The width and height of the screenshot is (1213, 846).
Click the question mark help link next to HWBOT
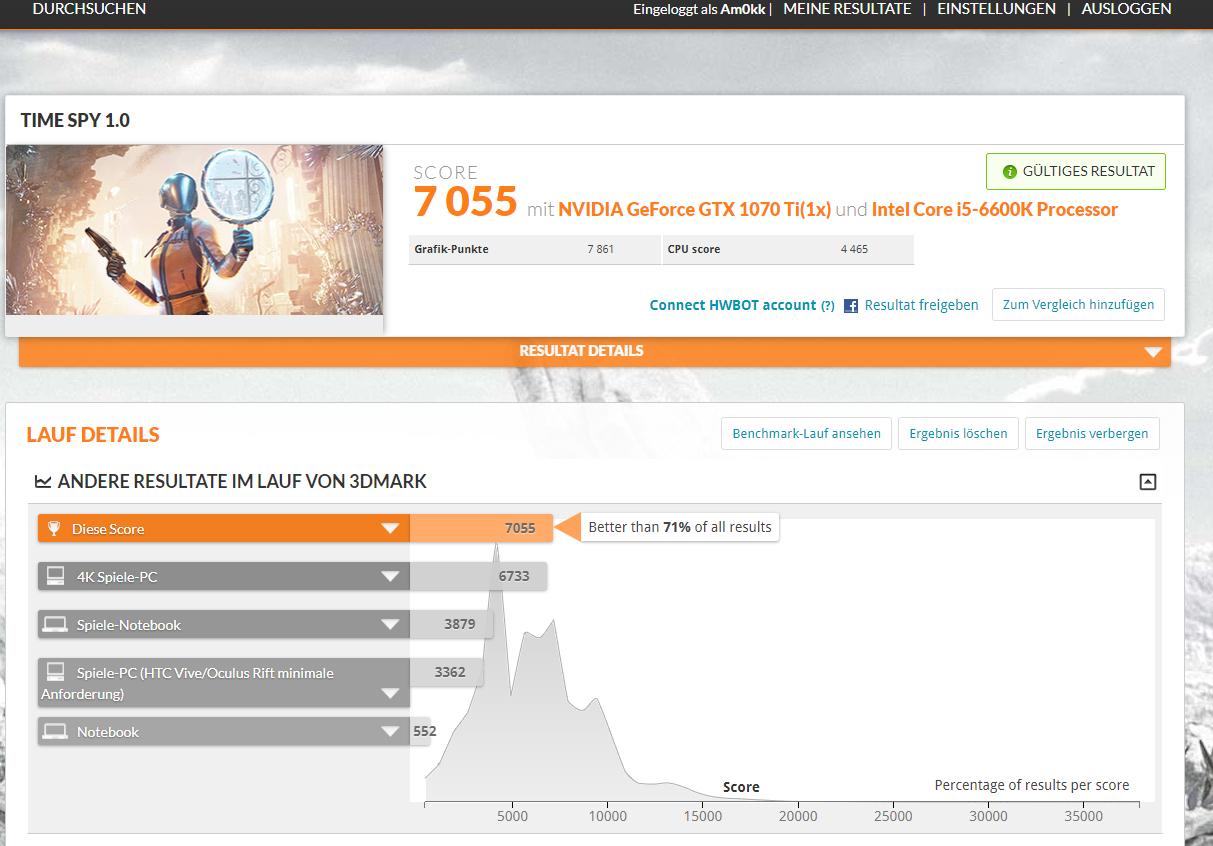click(827, 306)
